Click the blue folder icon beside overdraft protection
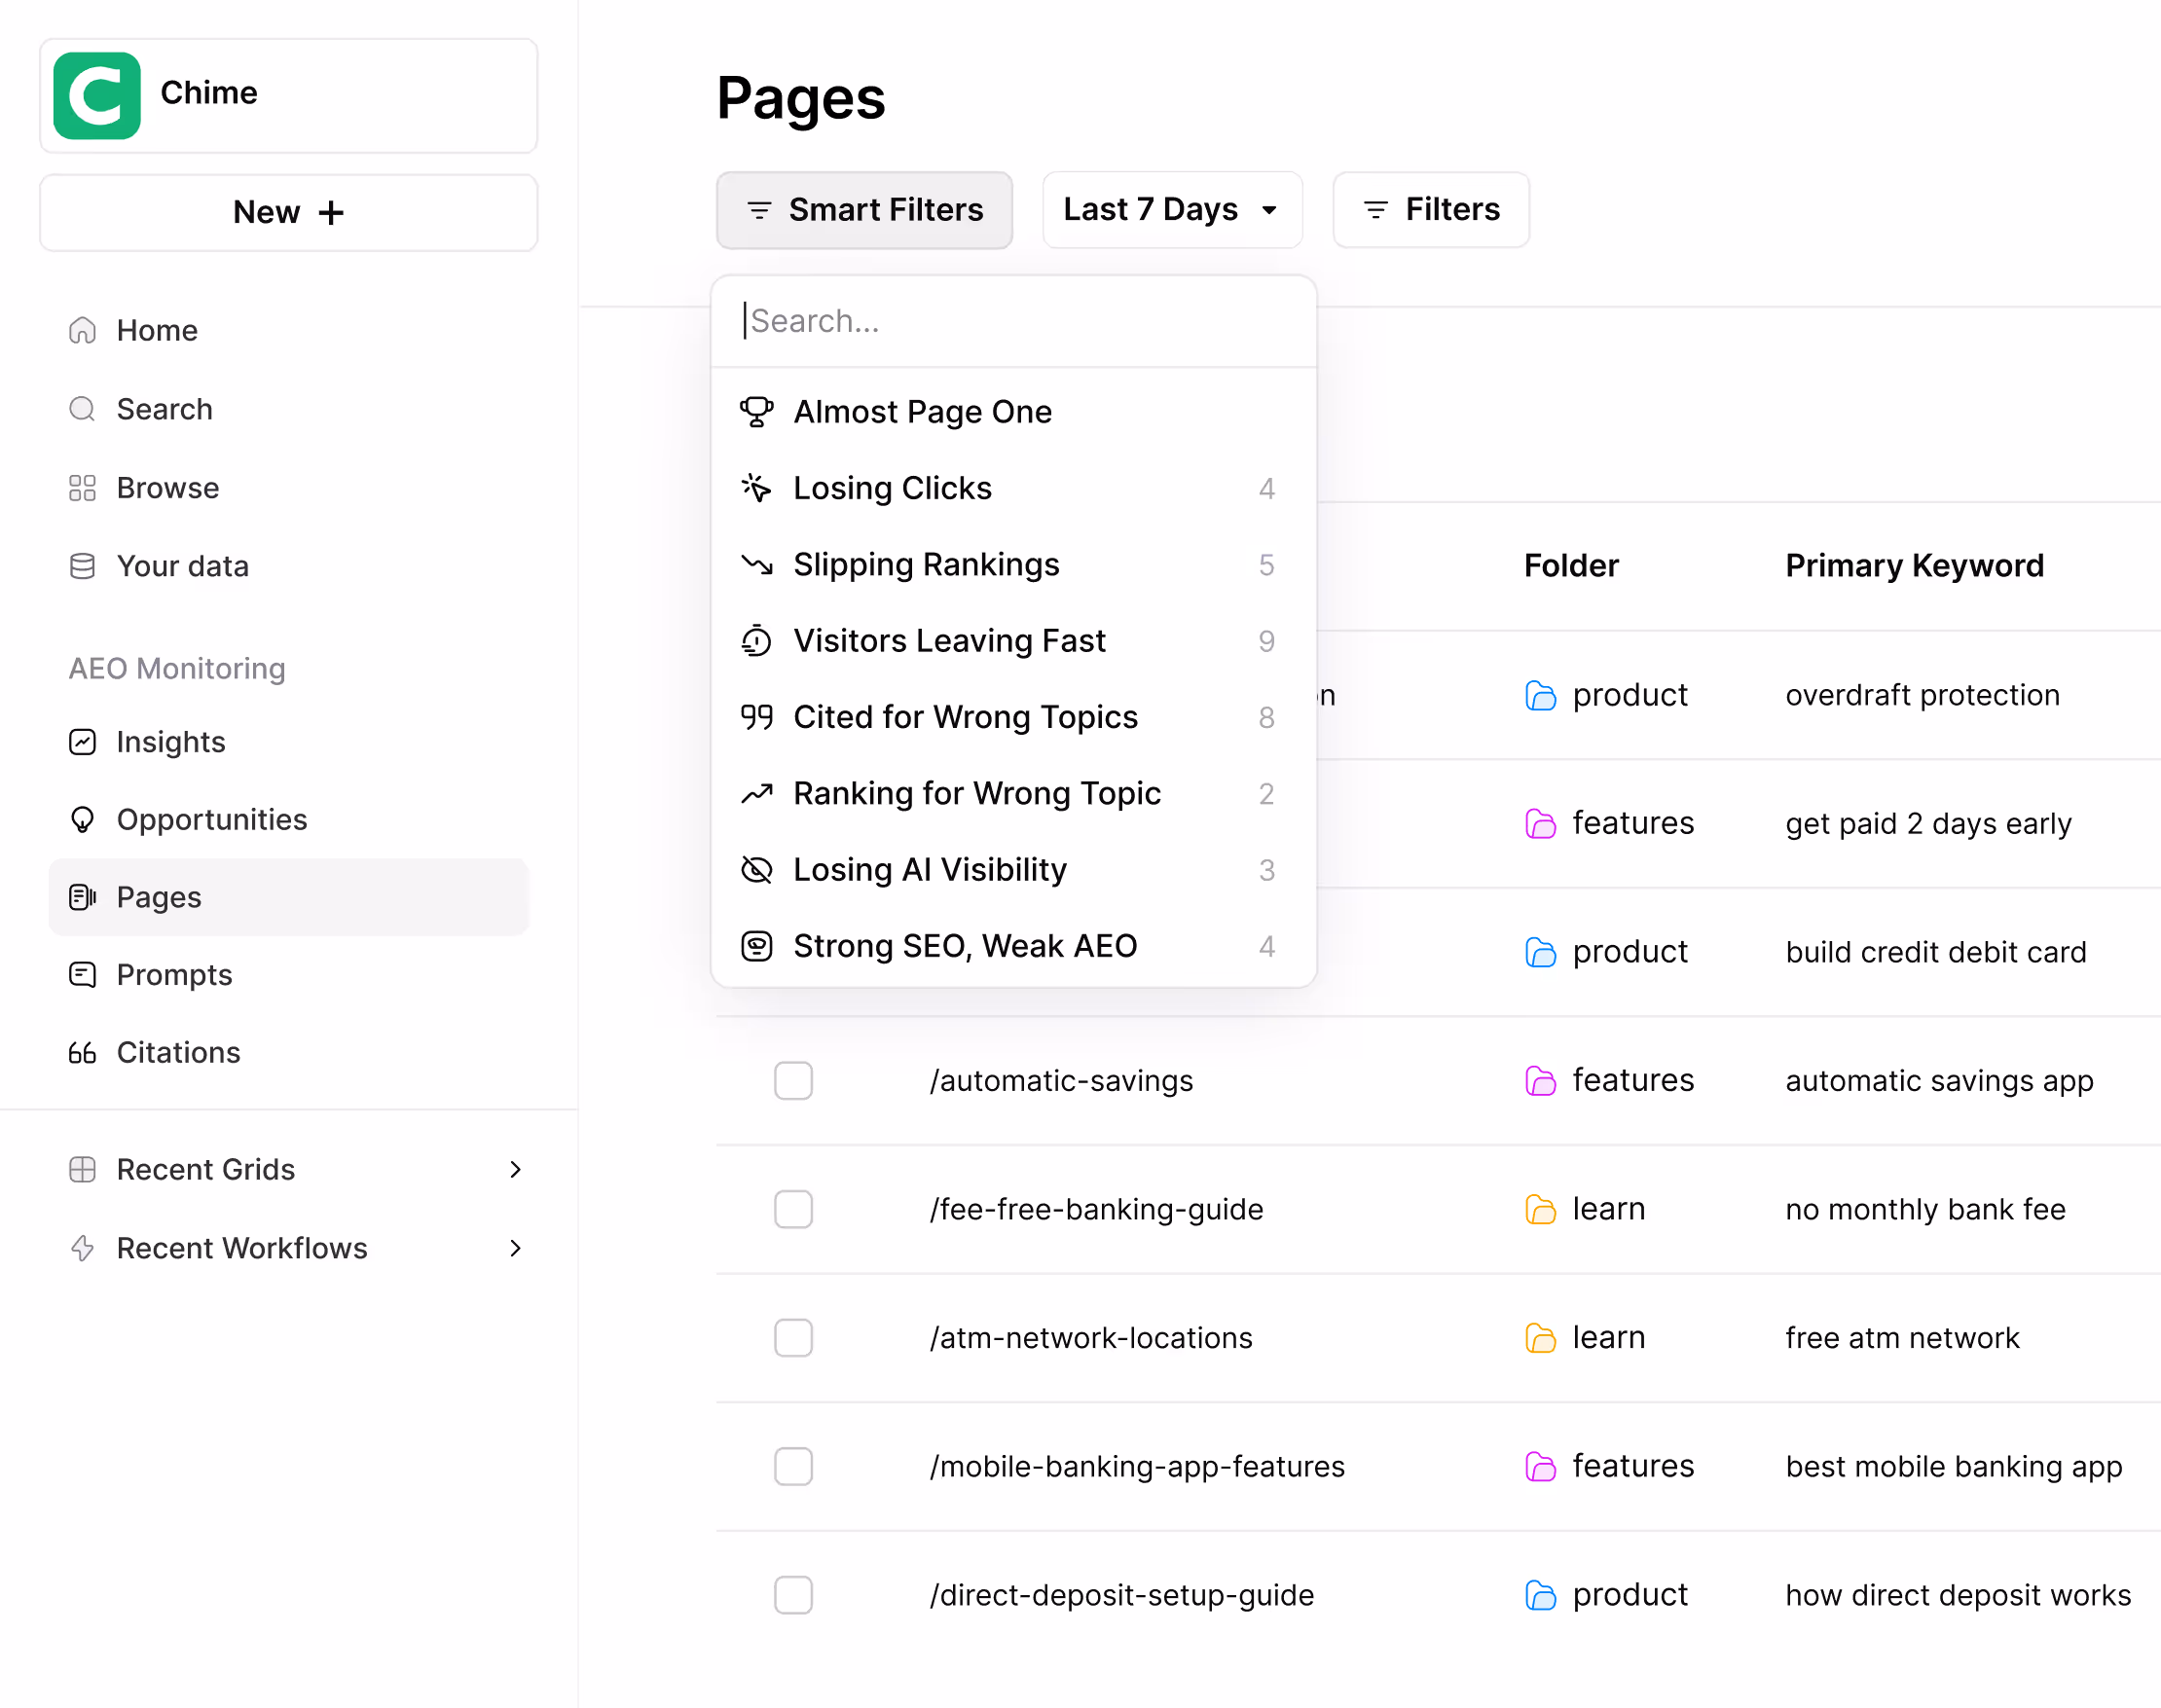Viewport: 2161px width, 1708px height. pyautogui.click(x=1540, y=696)
